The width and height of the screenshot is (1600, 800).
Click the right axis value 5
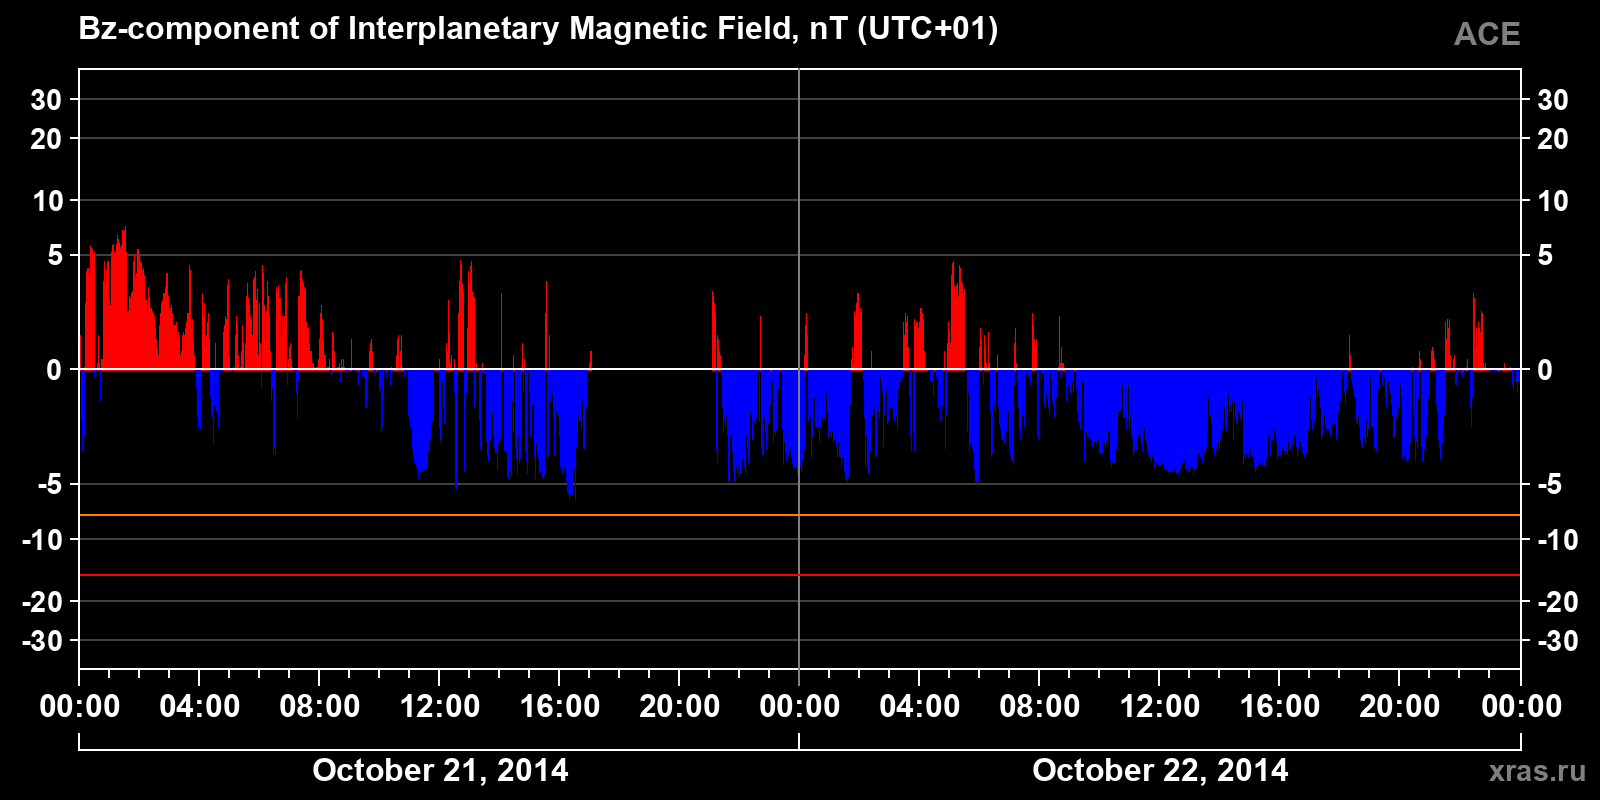[x=1545, y=256]
